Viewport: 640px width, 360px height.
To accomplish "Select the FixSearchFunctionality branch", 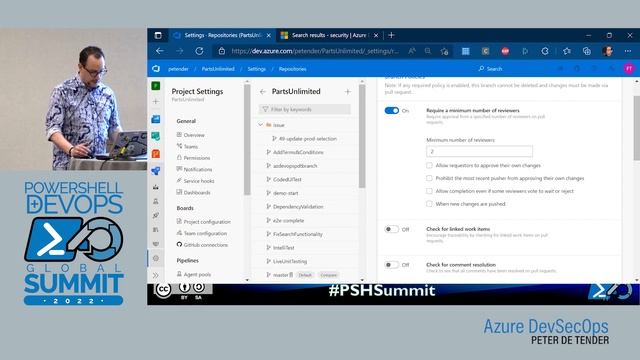I will click(x=298, y=234).
